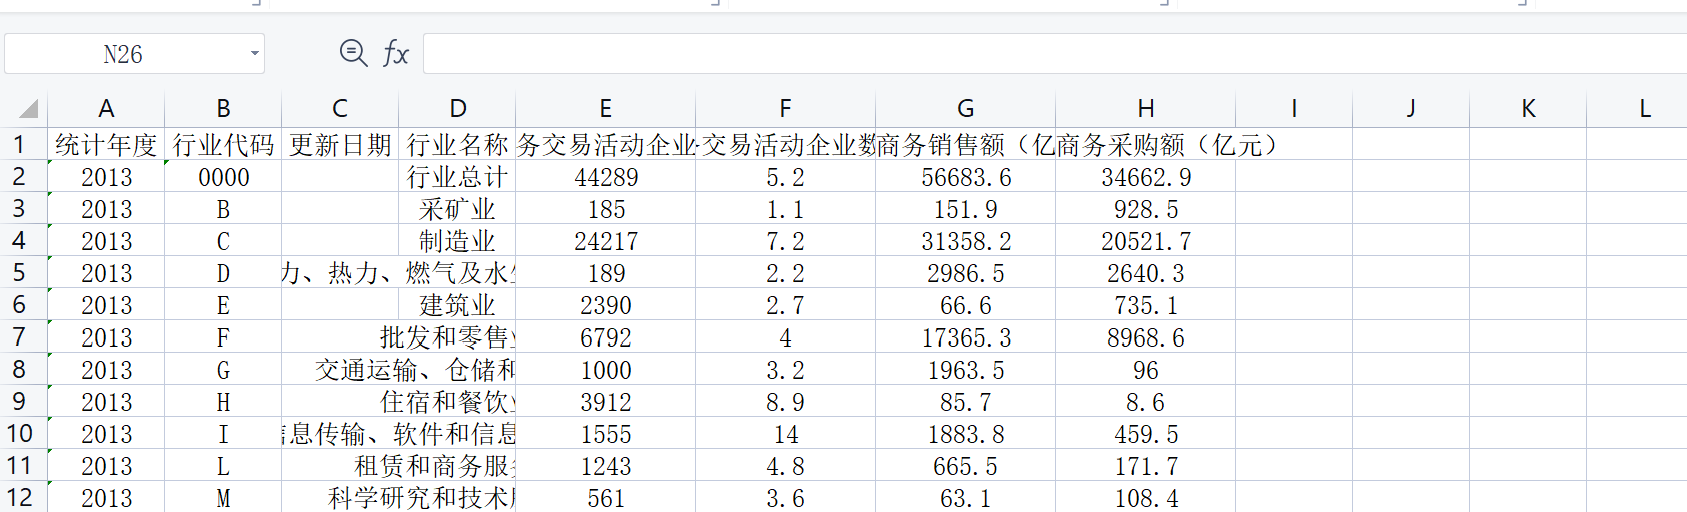Select column A header
Screen dimensions: 1687x512
[x=106, y=108]
